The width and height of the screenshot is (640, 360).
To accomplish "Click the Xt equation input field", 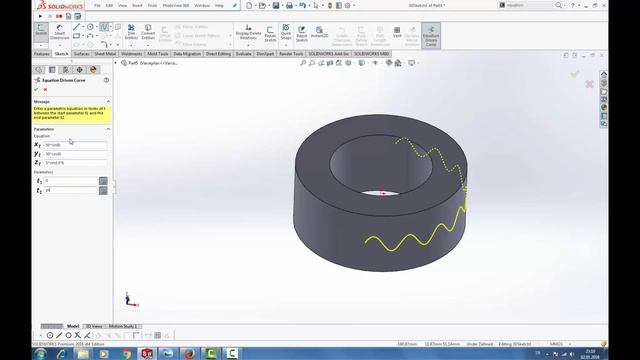I will click(75, 145).
